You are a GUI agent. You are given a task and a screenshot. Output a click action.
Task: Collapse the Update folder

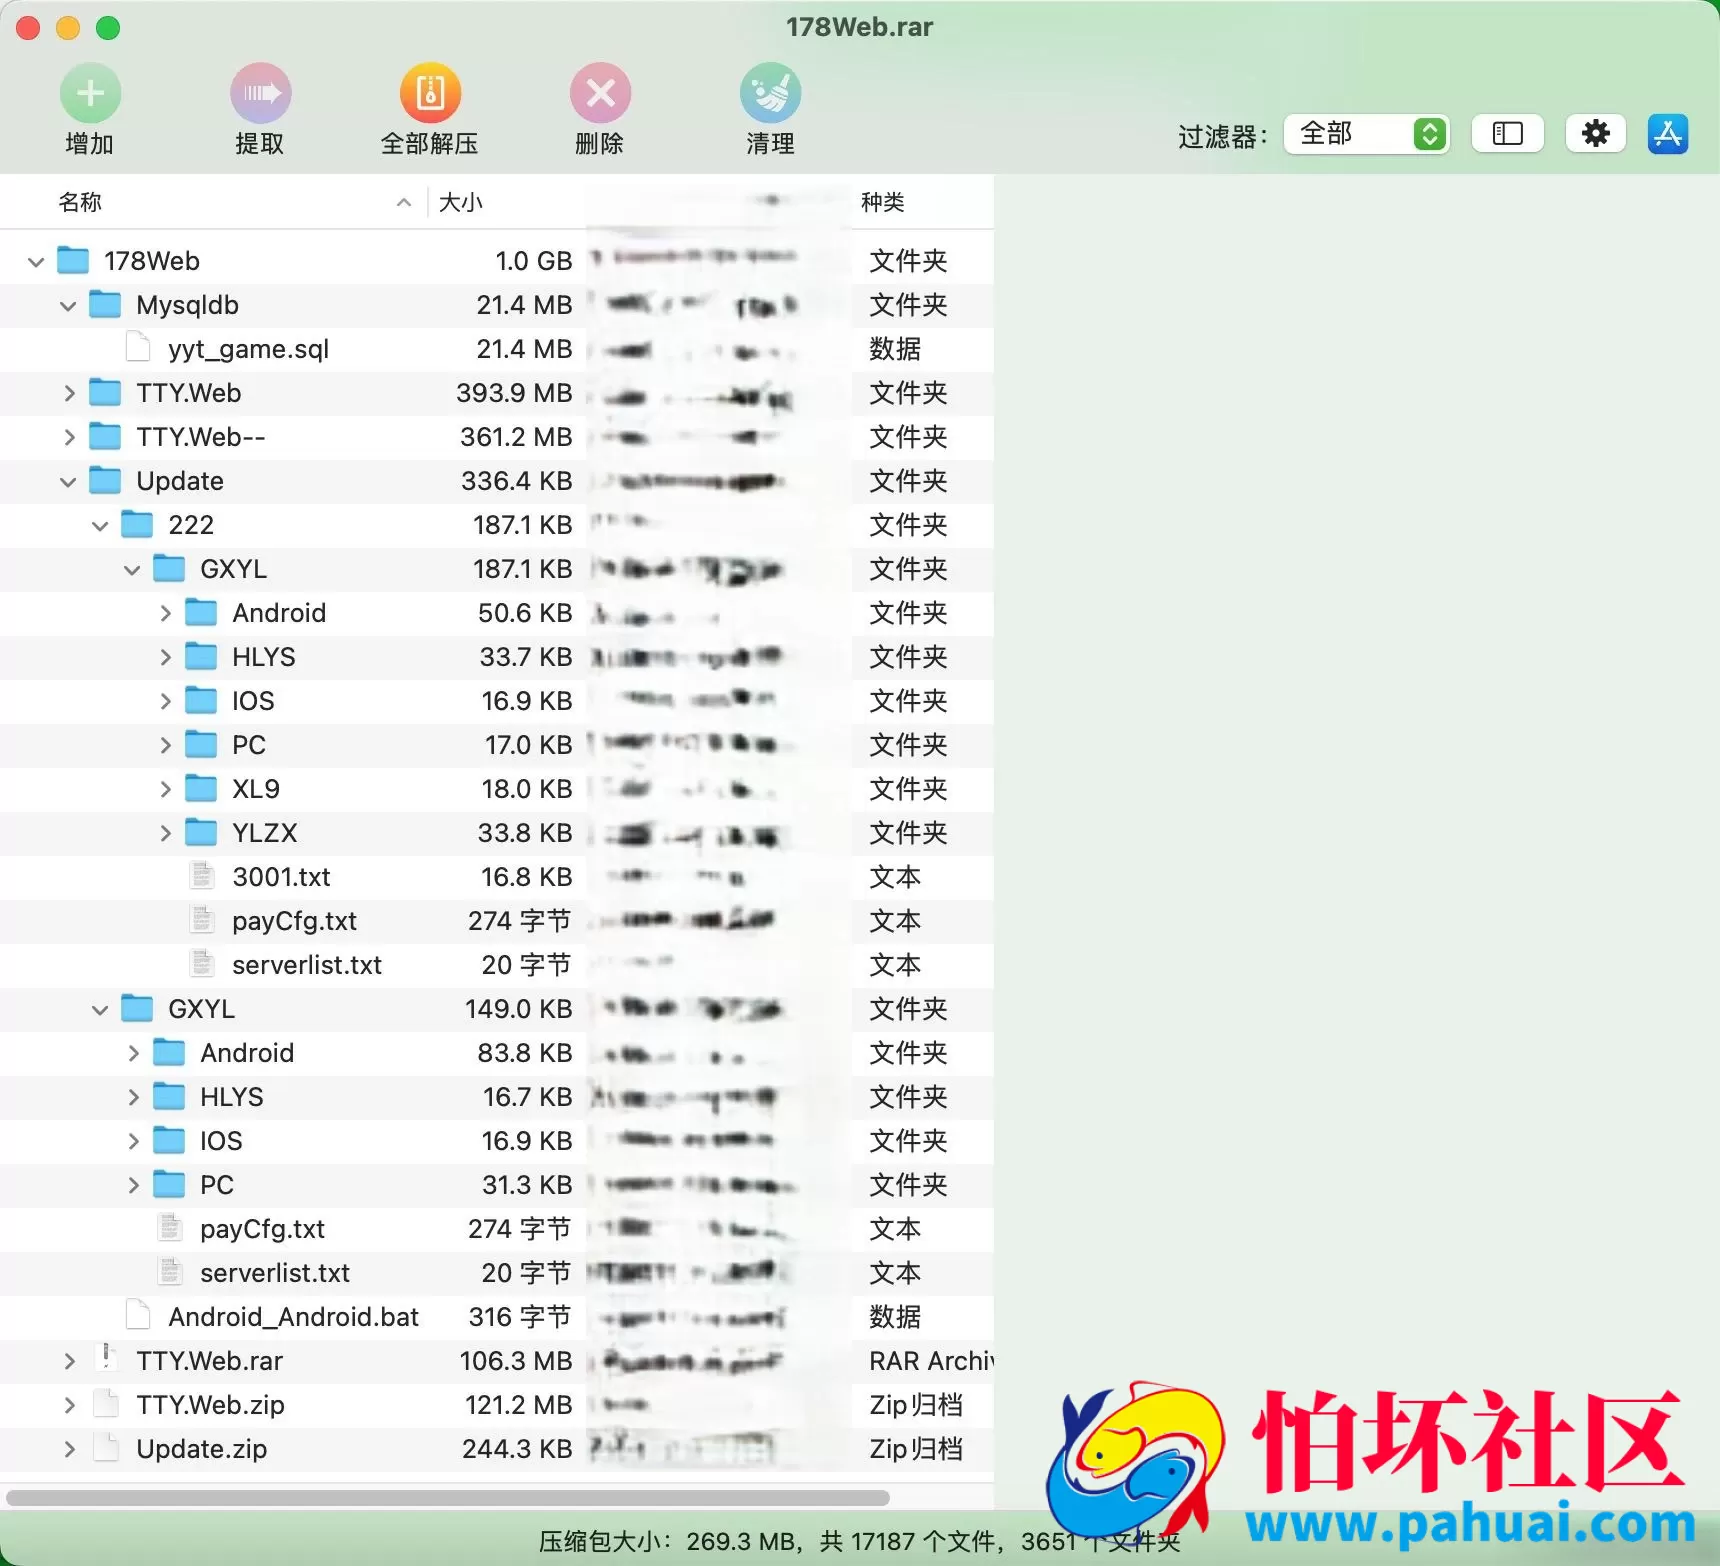68,482
